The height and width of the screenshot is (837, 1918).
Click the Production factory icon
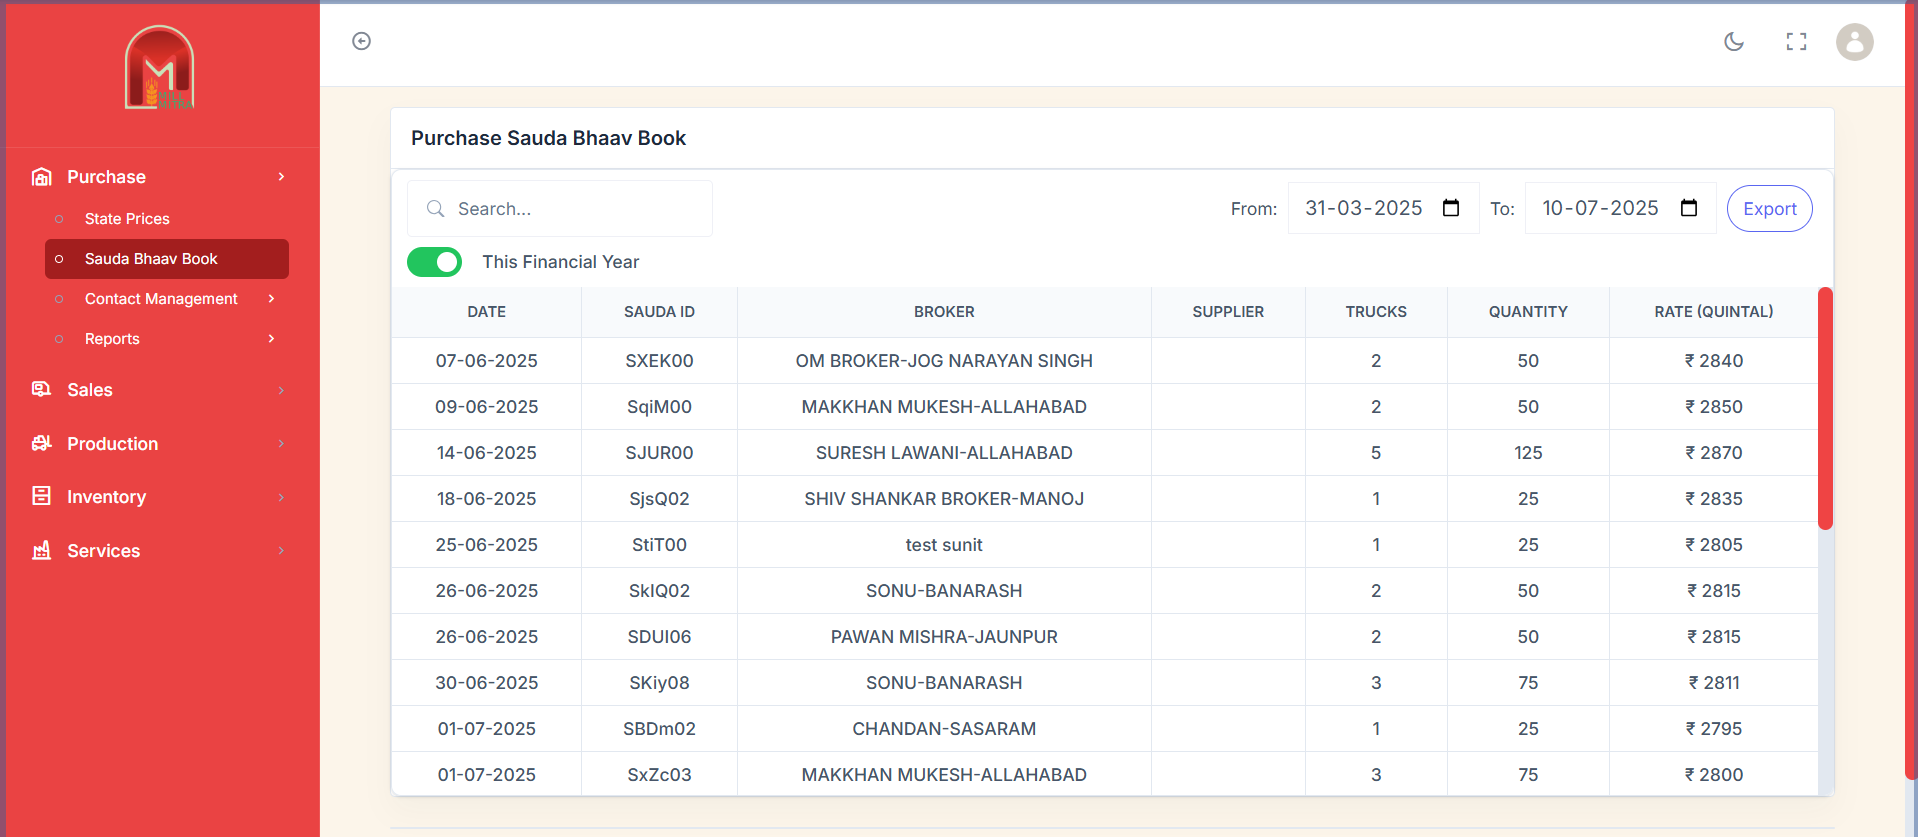click(41, 443)
